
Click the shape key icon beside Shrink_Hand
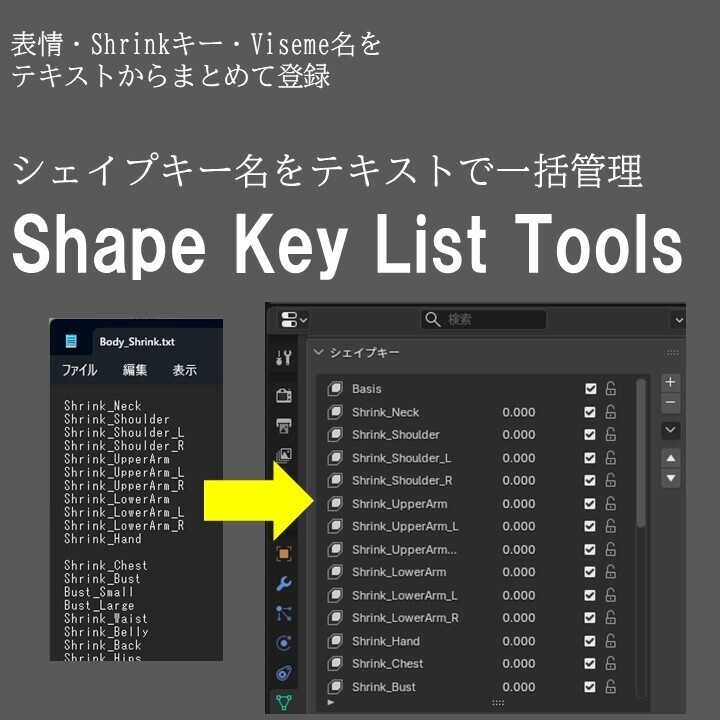[x=335, y=641]
